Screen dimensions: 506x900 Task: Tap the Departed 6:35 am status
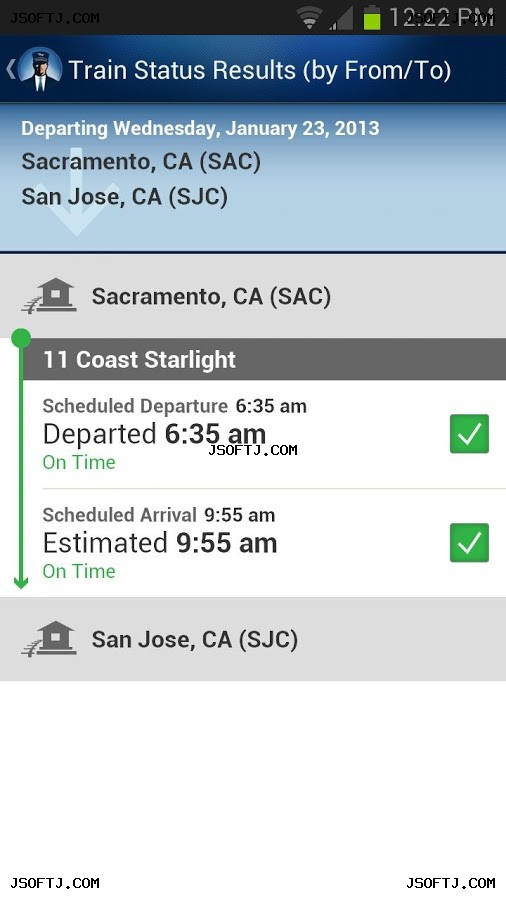click(x=154, y=434)
